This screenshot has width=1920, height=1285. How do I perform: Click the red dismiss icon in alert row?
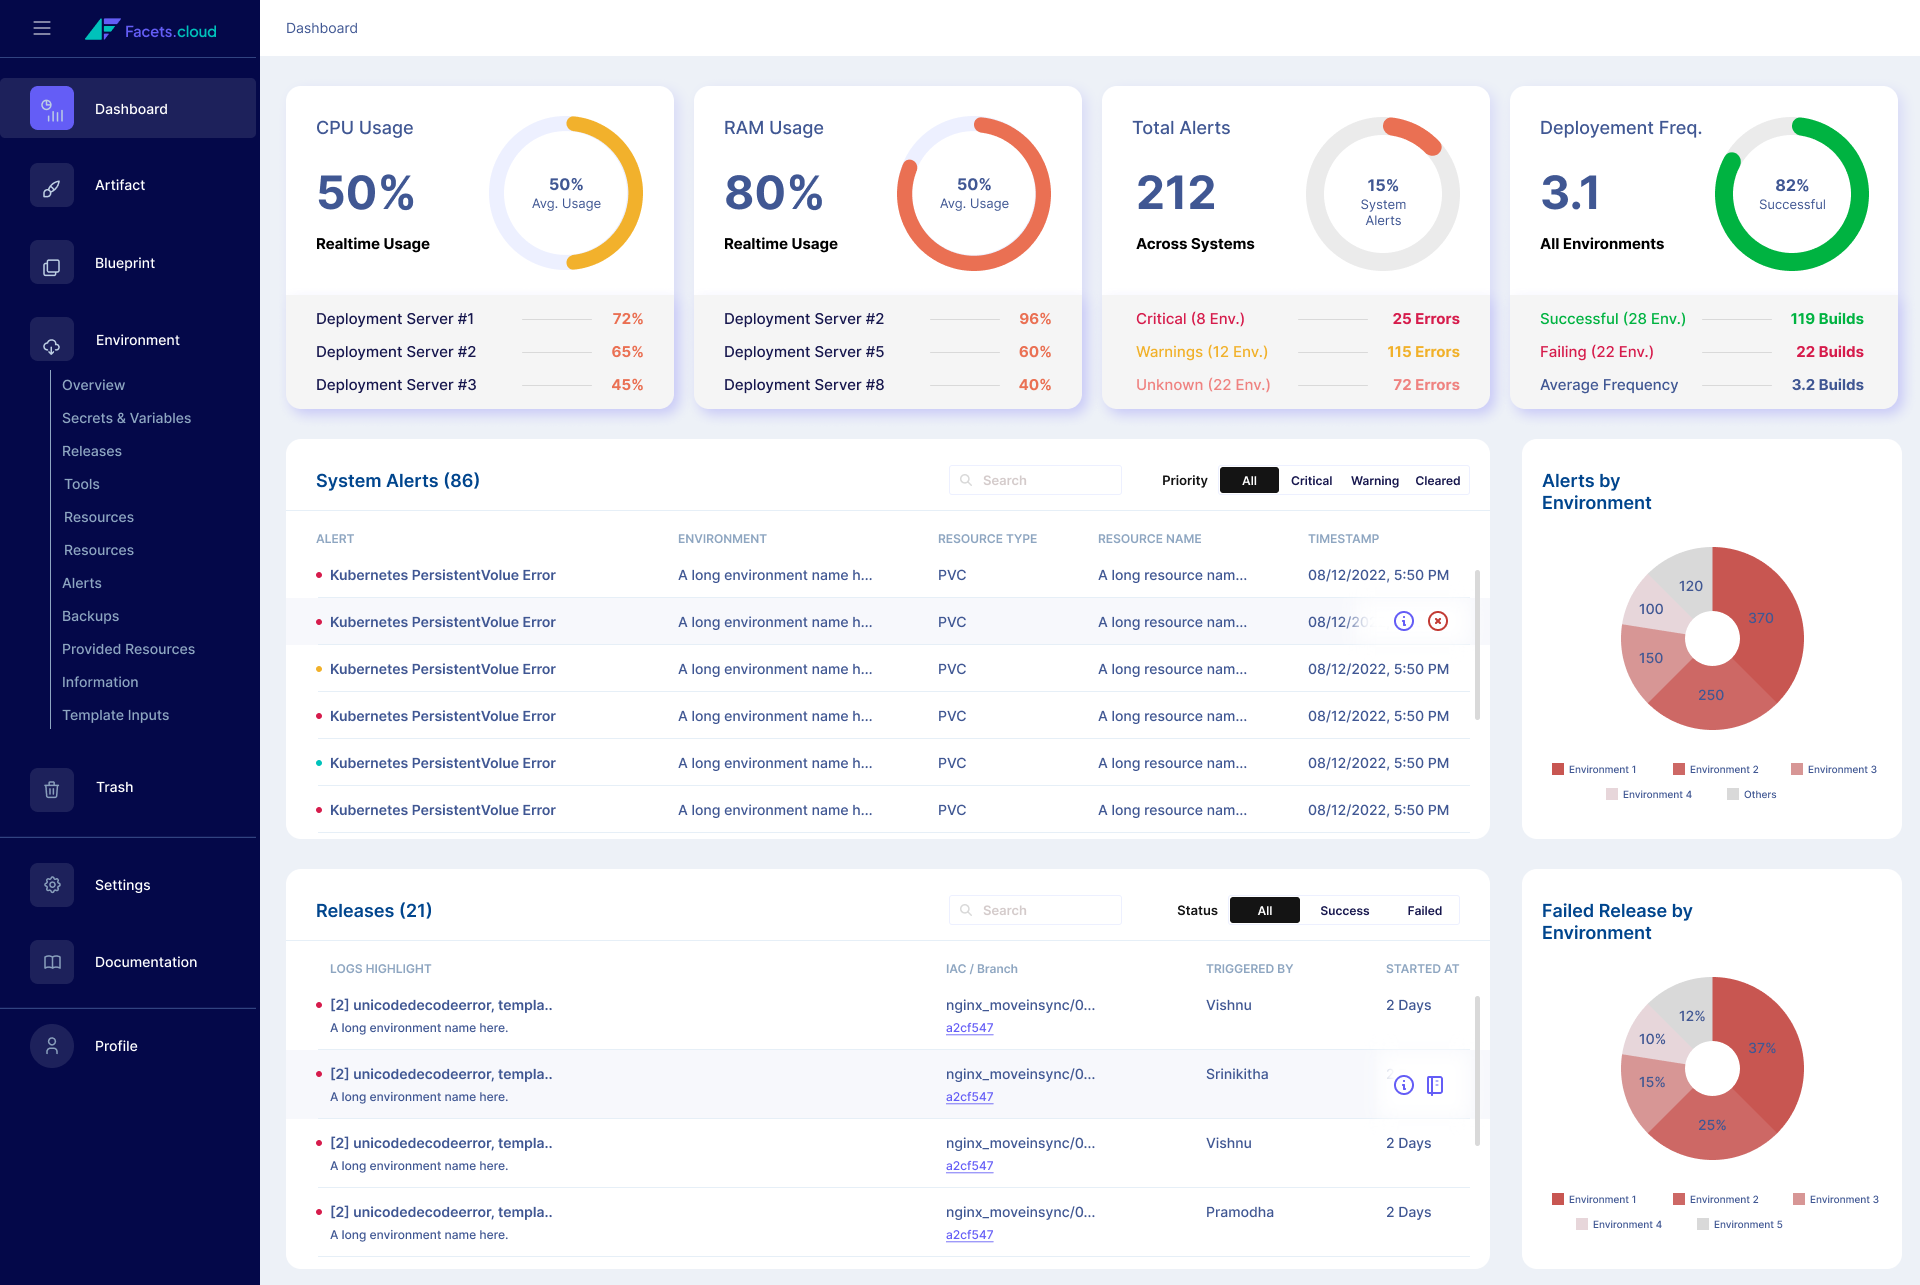pos(1438,621)
